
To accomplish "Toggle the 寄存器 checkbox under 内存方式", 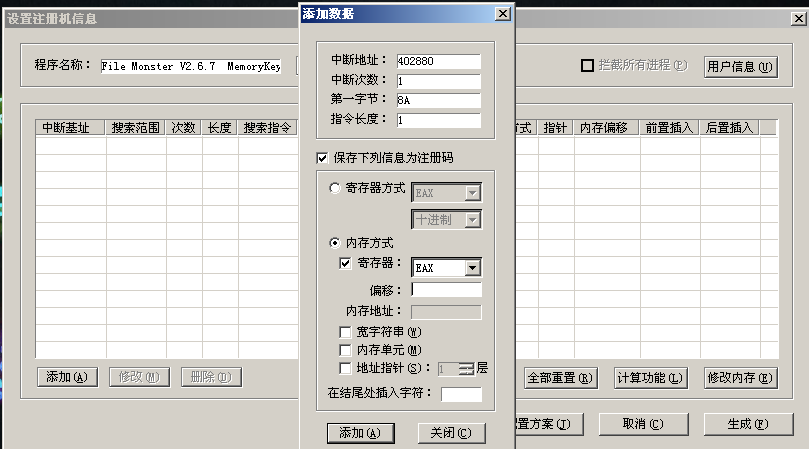I will coord(346,264).
